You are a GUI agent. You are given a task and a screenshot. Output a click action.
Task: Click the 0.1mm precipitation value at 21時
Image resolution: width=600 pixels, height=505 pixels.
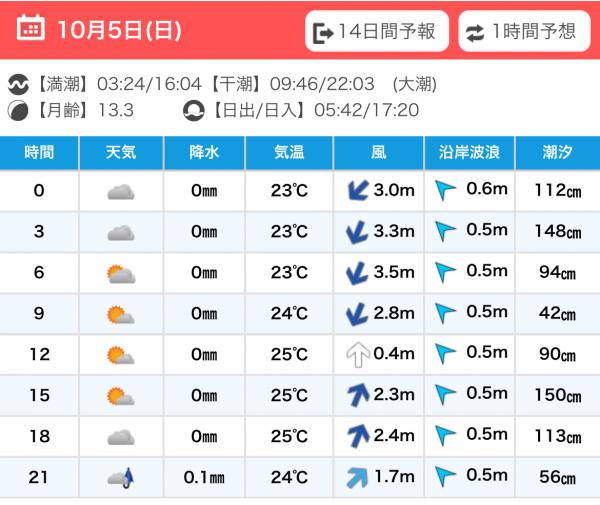(204, 477)
